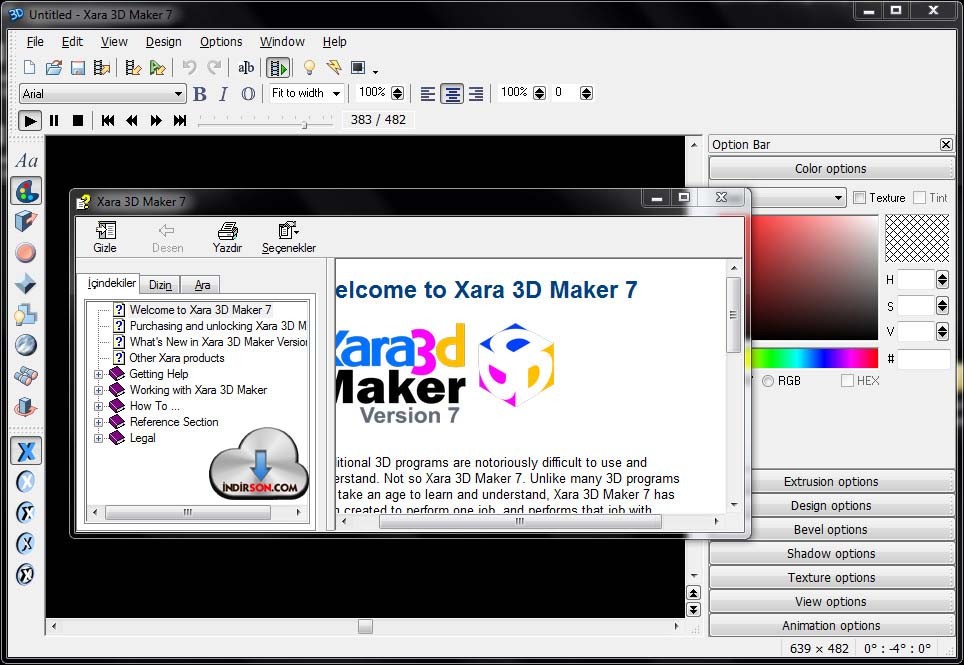Pick a hue on the rainbow bar
The height and width of the screenshot is (665, 964).
coord(814,358)
